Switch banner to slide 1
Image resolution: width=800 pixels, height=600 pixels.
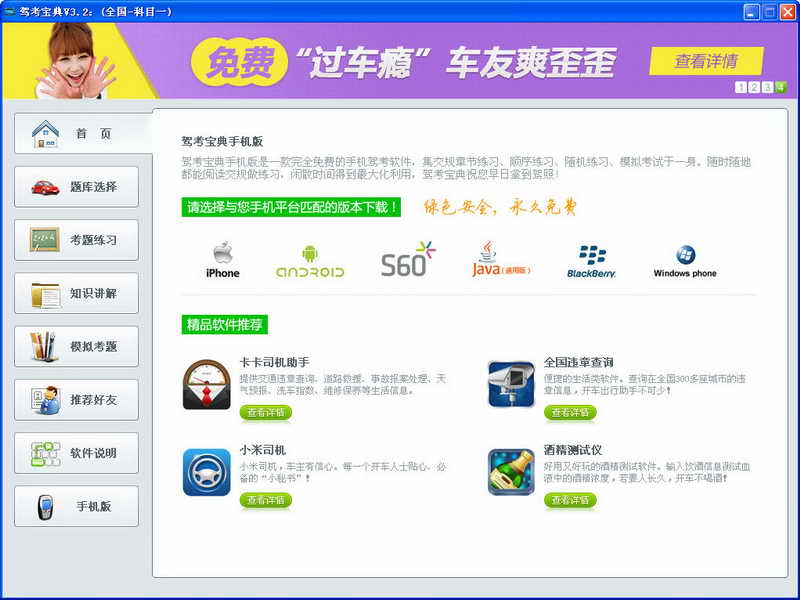[740, 87]
